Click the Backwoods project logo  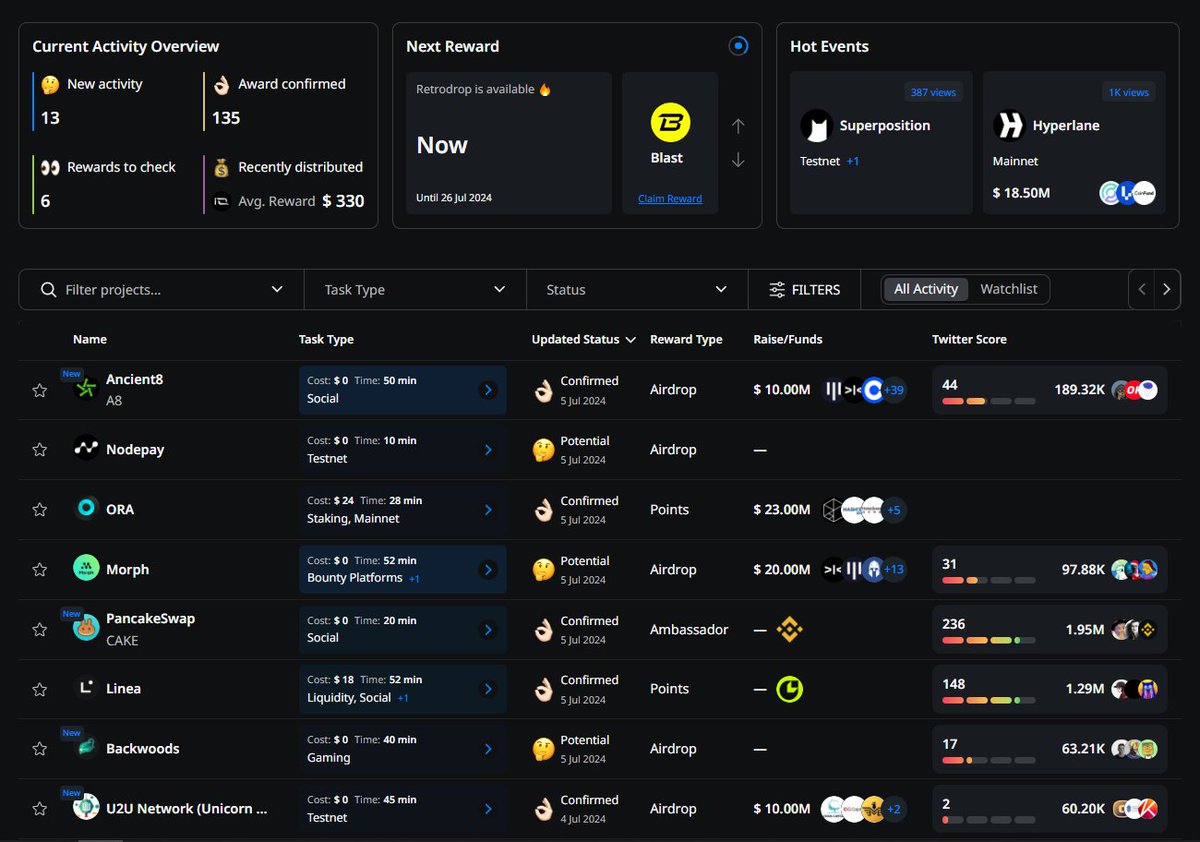pyautogui.click(x=86, y=748)
